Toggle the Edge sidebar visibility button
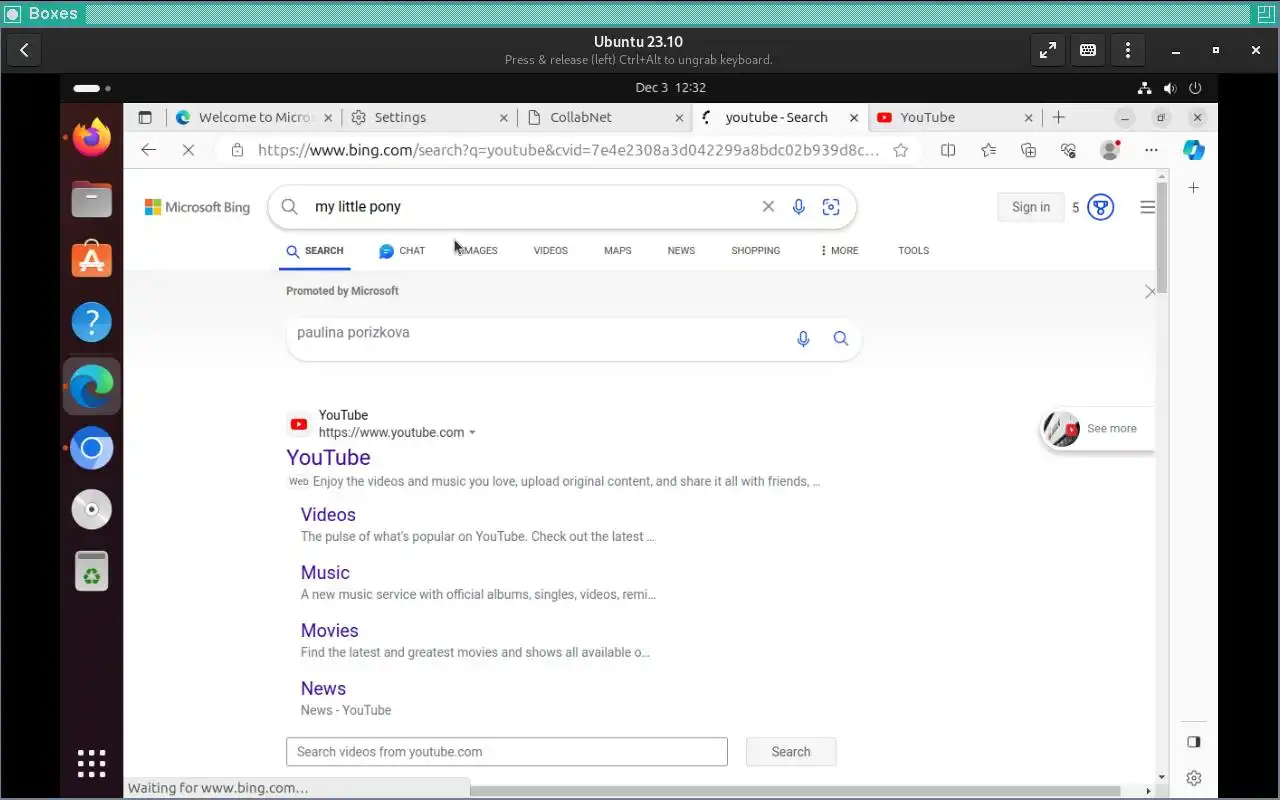The width and height of the screenshot is (1280, 800). click(x=1193, y=742)
